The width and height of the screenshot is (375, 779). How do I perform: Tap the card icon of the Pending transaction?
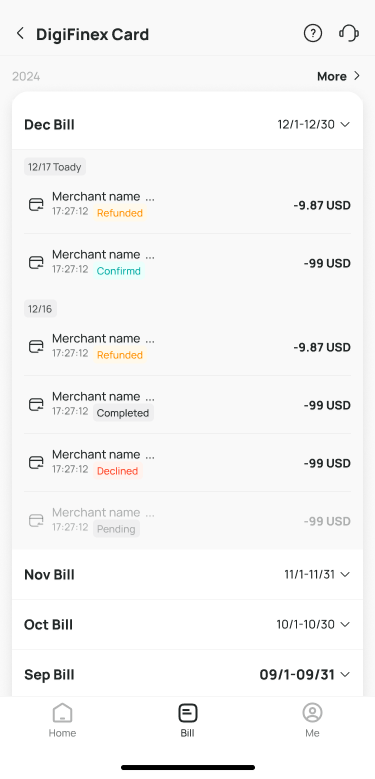coord(36,521)
